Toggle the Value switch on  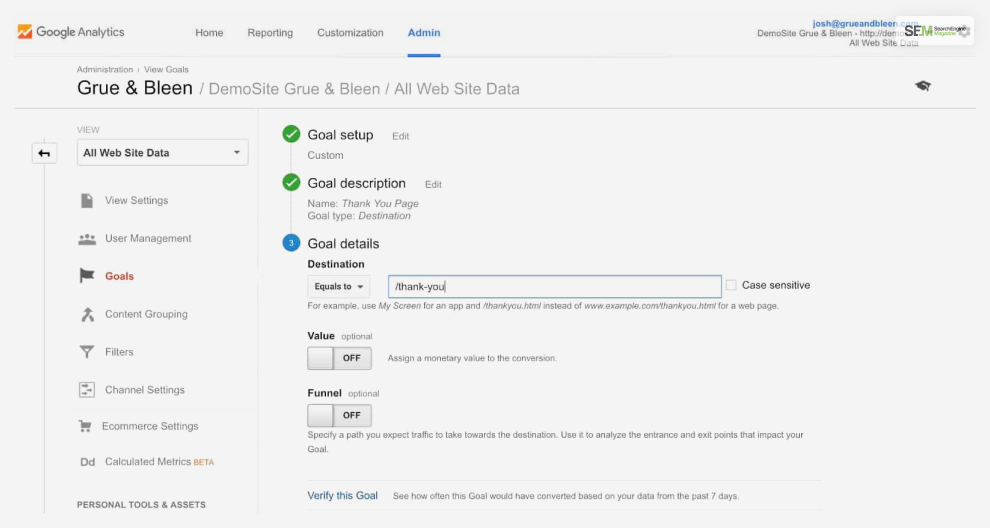point(339,358)
